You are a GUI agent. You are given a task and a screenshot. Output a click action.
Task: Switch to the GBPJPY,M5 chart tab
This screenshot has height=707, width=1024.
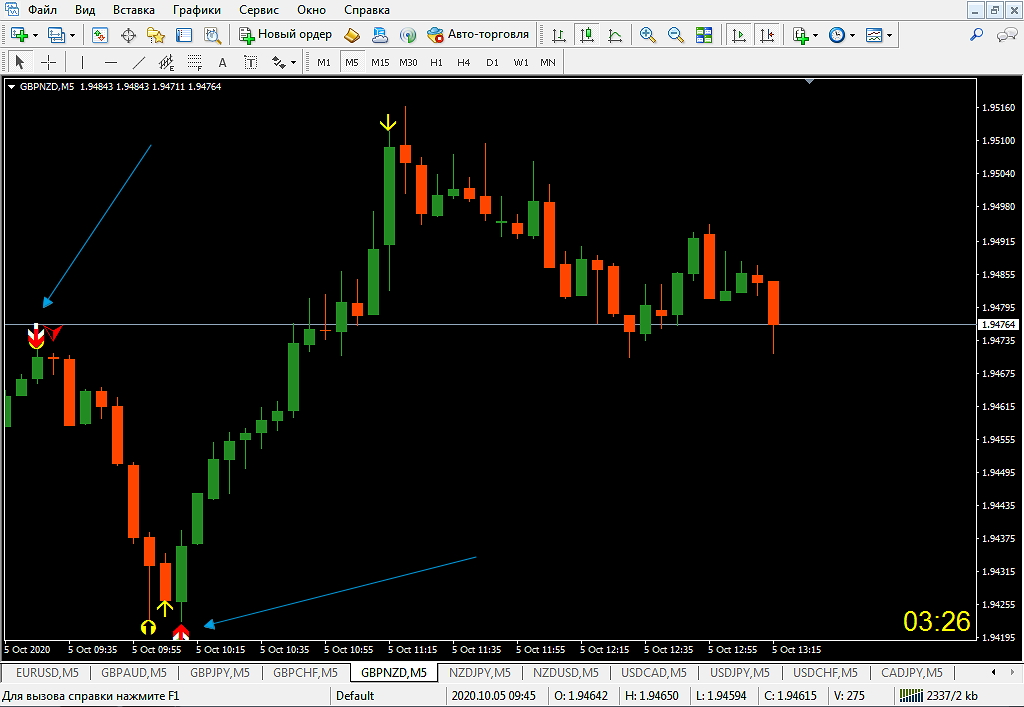tap(219, 672)
